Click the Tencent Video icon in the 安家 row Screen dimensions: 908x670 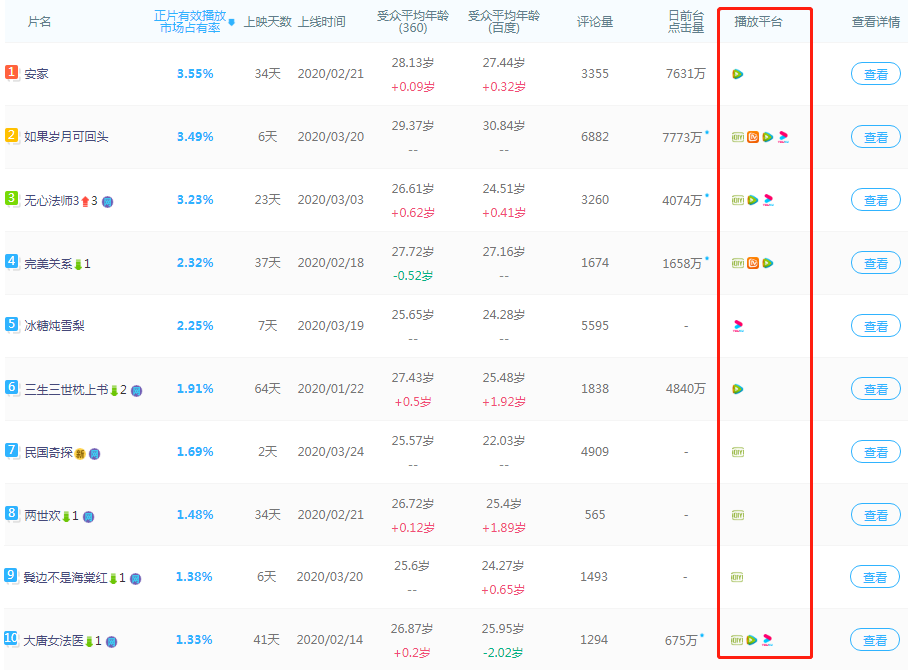coord(738,74)
